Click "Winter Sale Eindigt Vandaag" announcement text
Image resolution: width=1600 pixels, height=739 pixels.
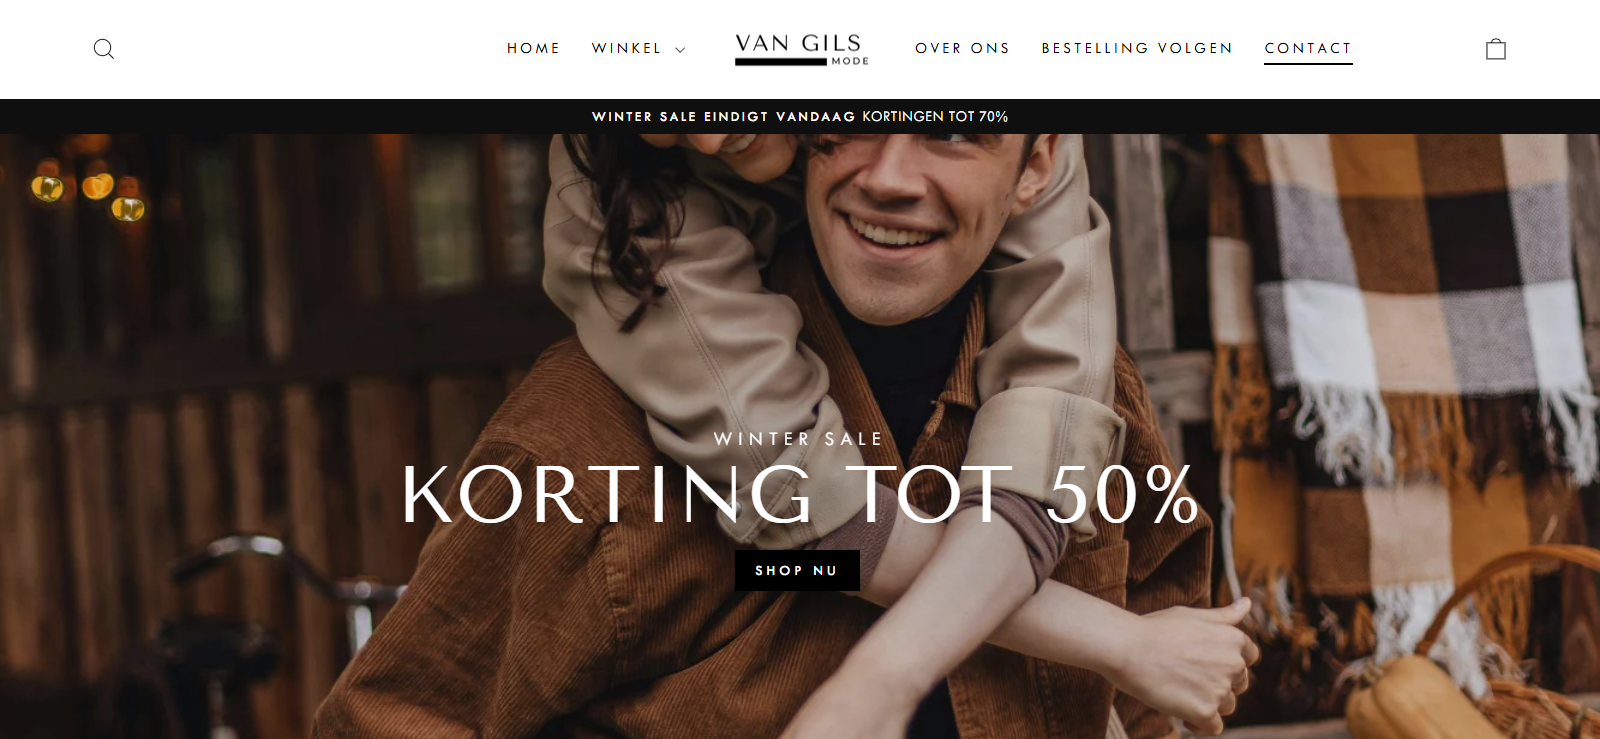tap(723, 117)
